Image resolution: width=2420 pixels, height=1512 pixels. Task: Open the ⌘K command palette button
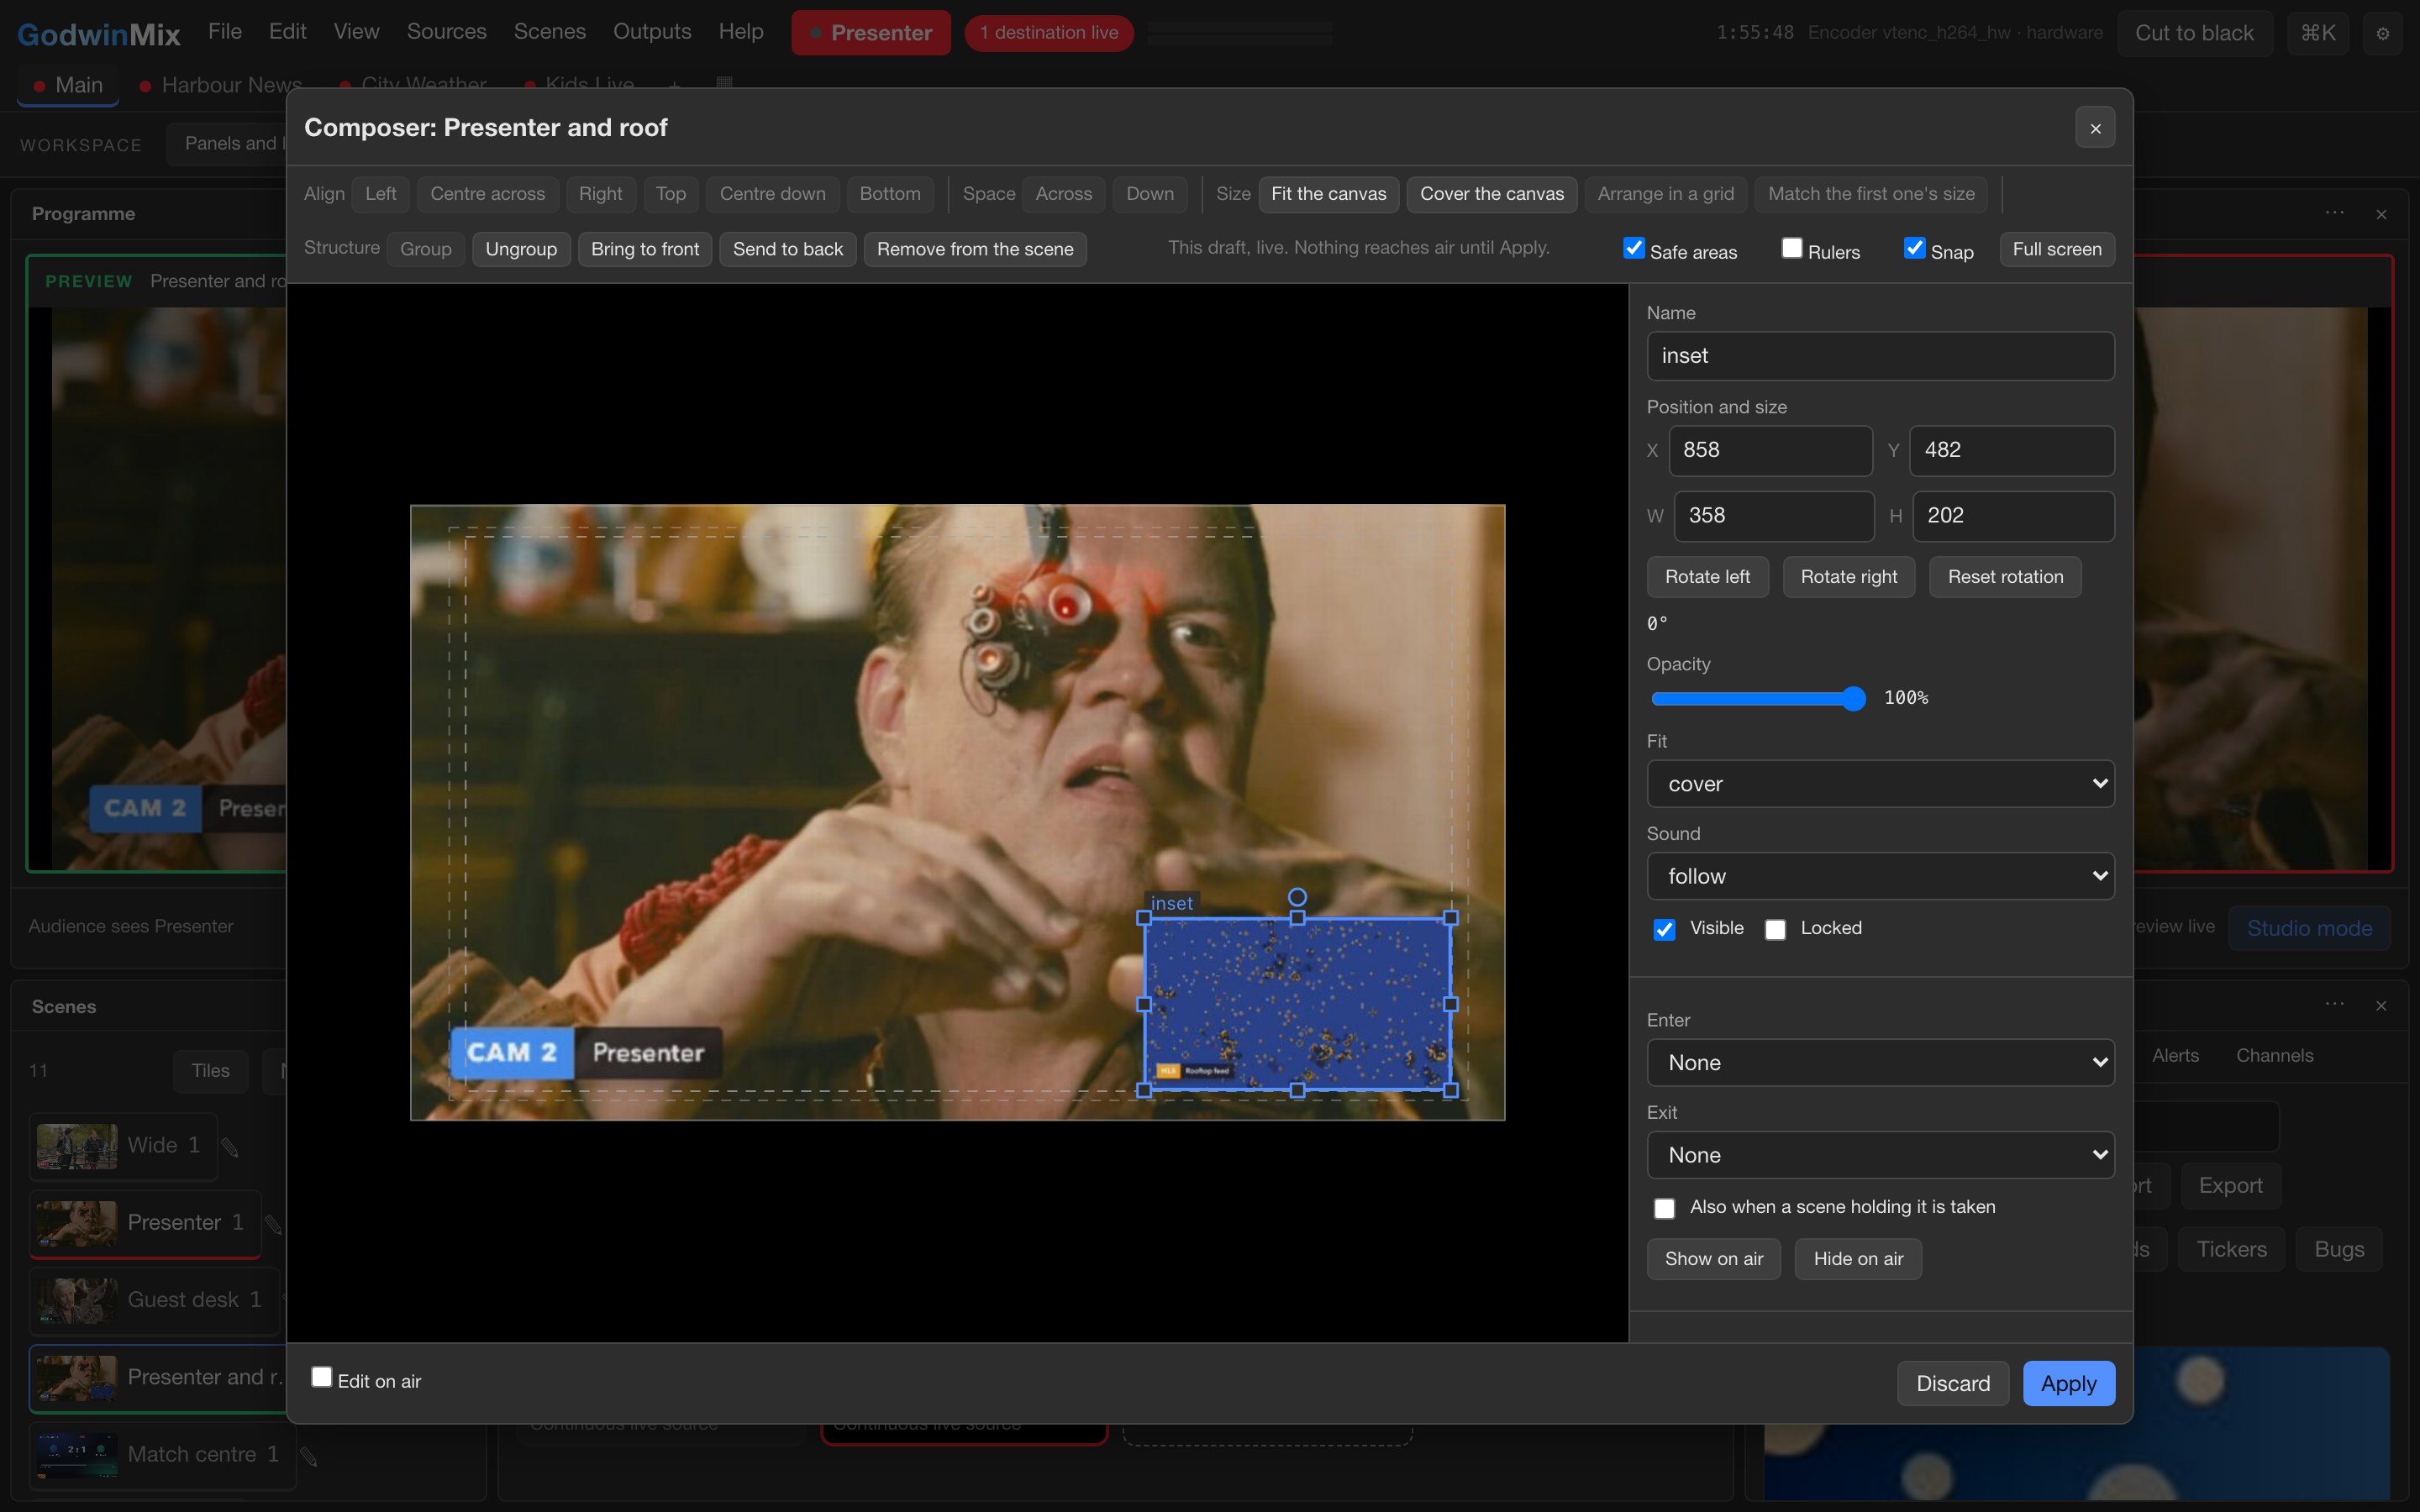2318,33
